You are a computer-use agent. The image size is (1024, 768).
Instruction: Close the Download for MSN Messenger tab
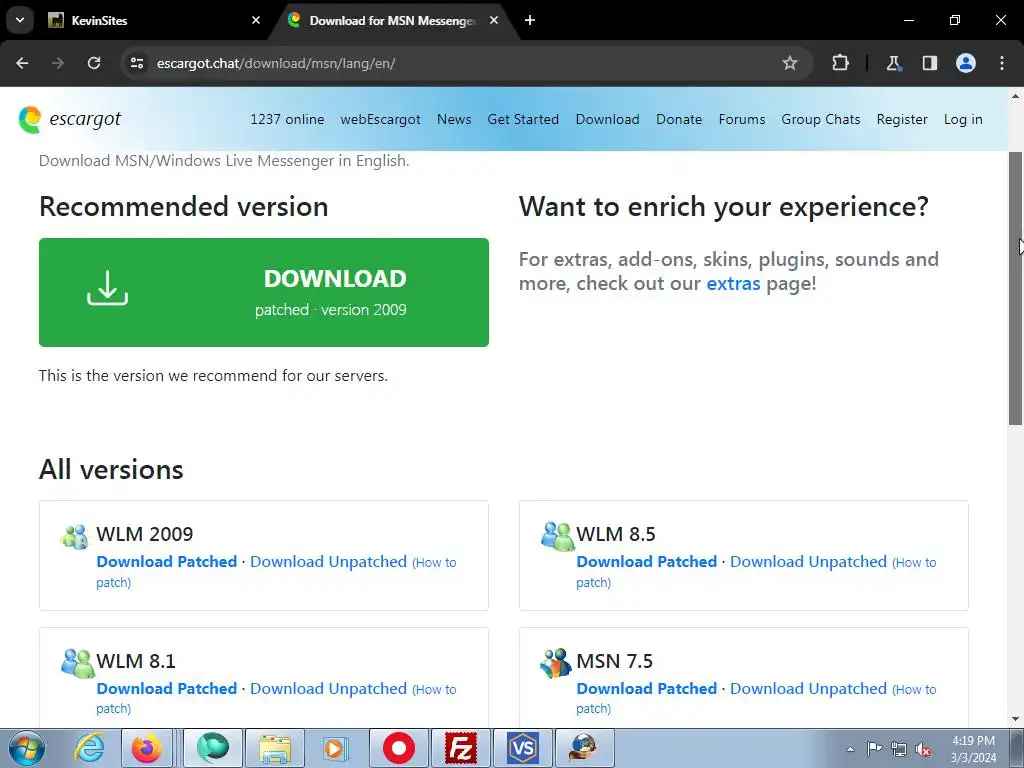tap(494, 20)
